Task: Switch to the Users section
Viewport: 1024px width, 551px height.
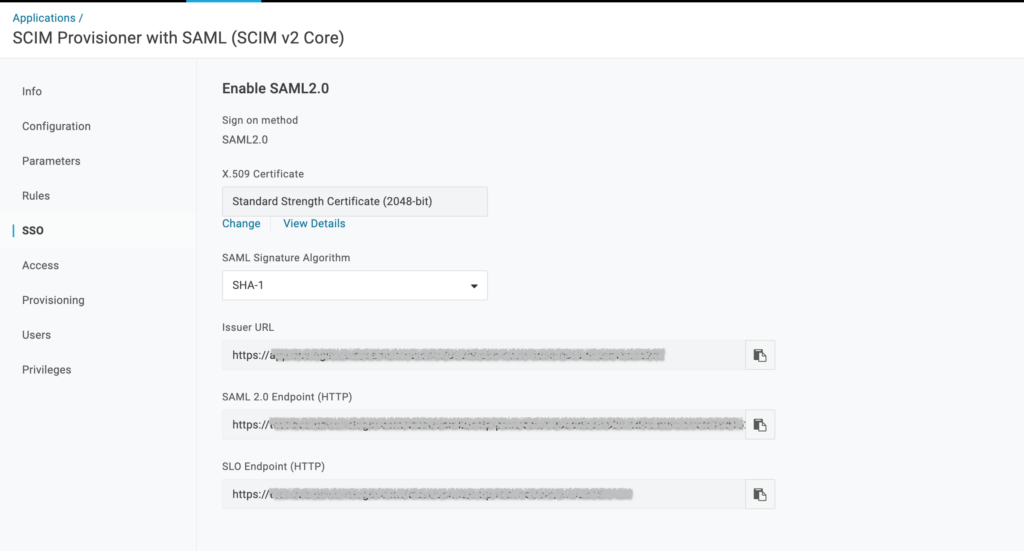Action: [36, 335]
